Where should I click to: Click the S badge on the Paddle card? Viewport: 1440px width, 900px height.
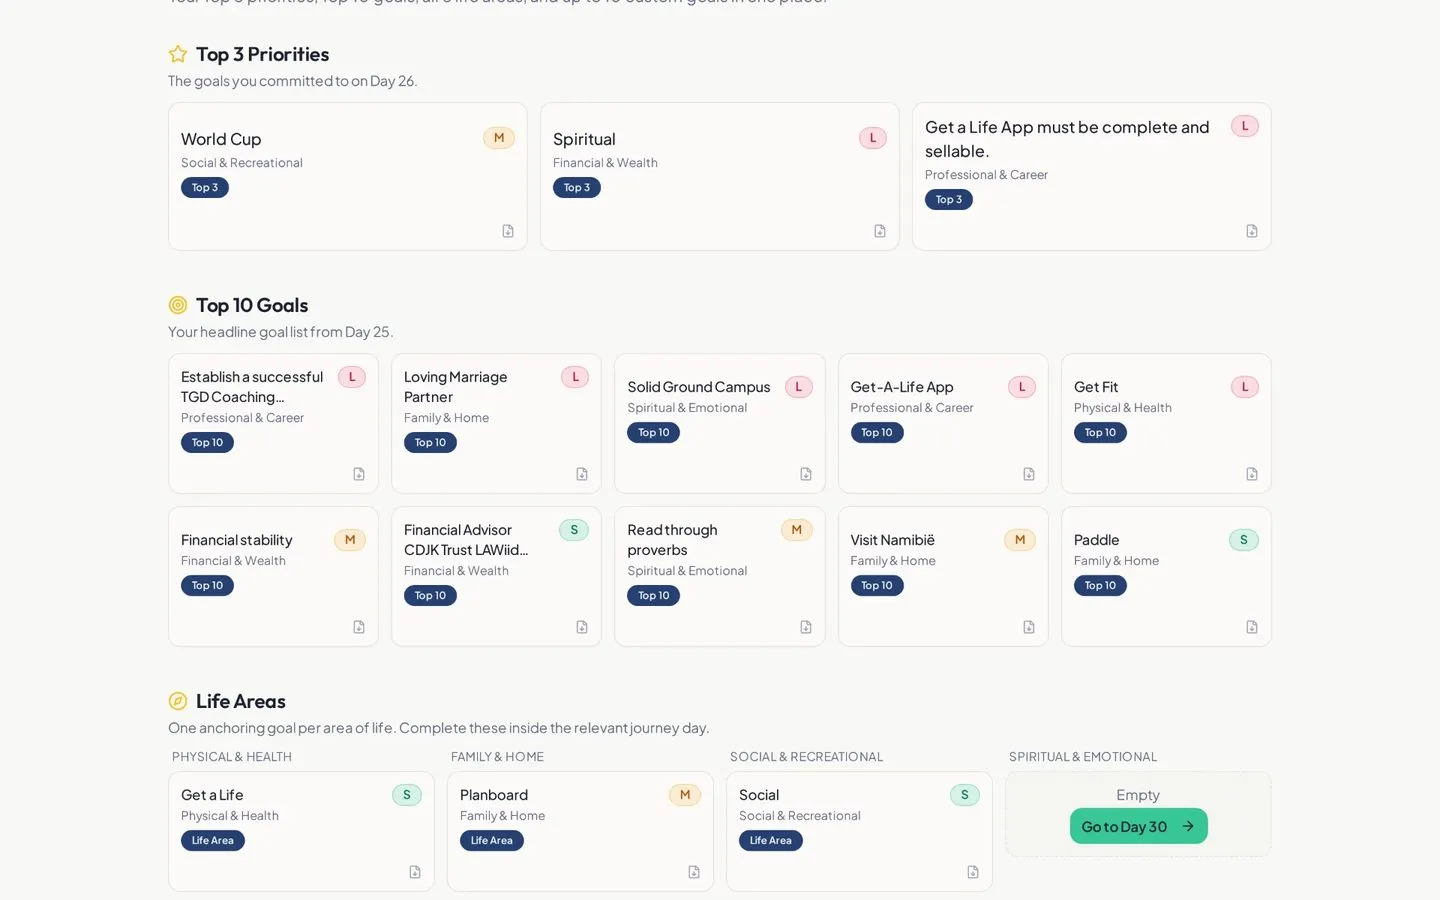click(x=1244, y=540)
